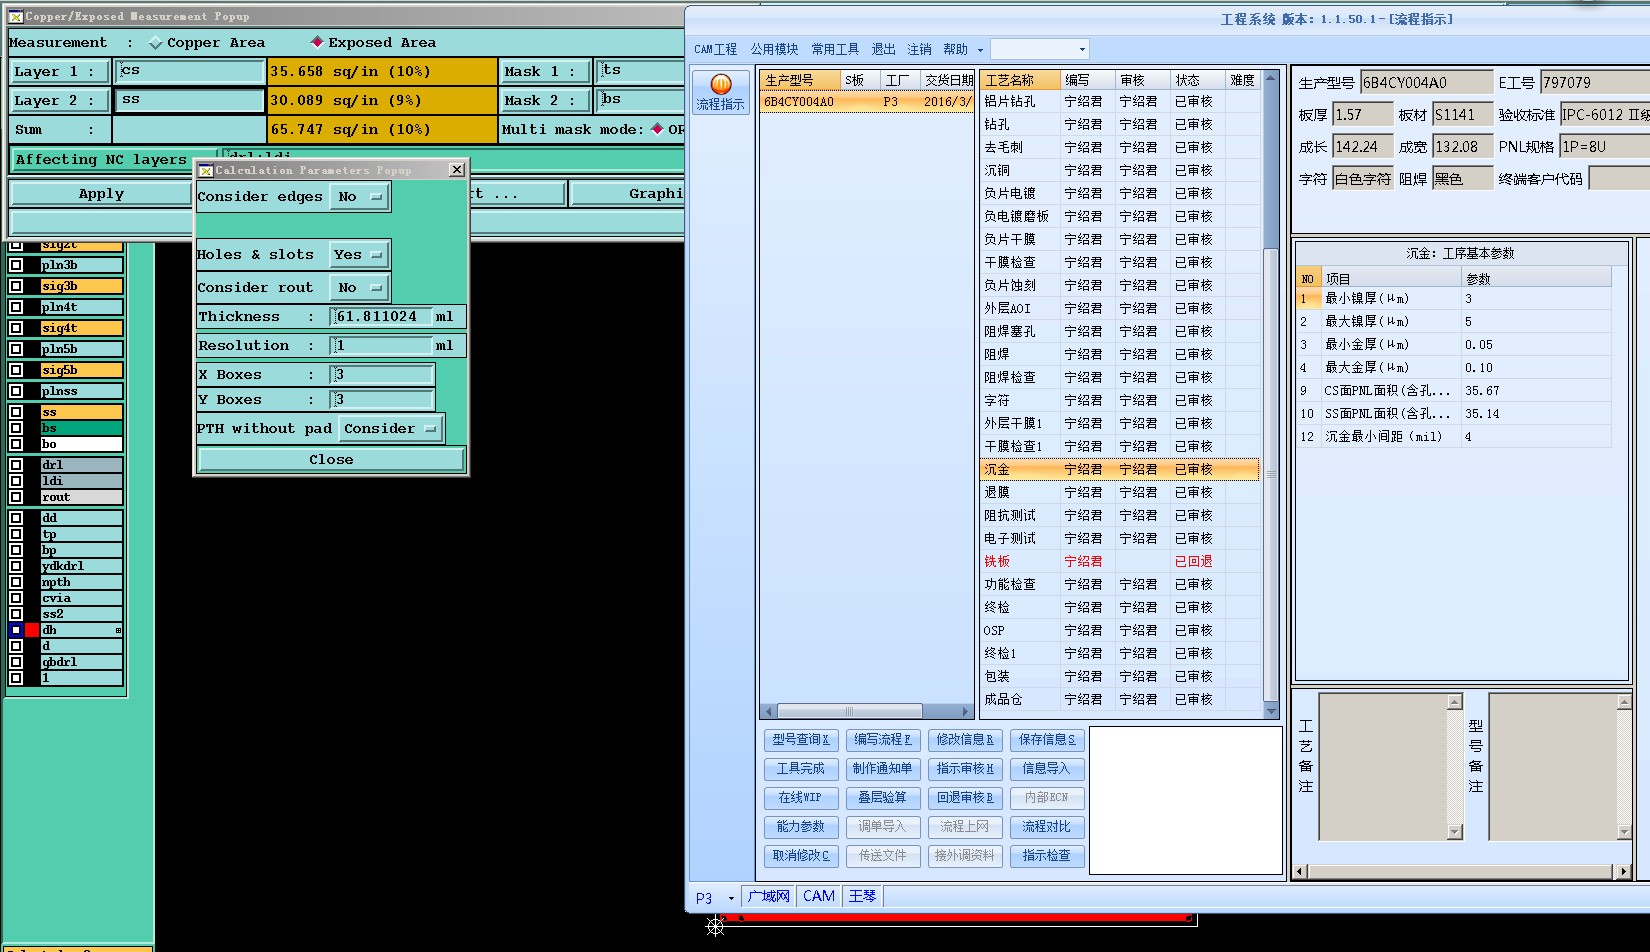This screenshot has height=952, width=1650.
Task: Click the small grid marker on dh layer
Action: tap(118, 630)
